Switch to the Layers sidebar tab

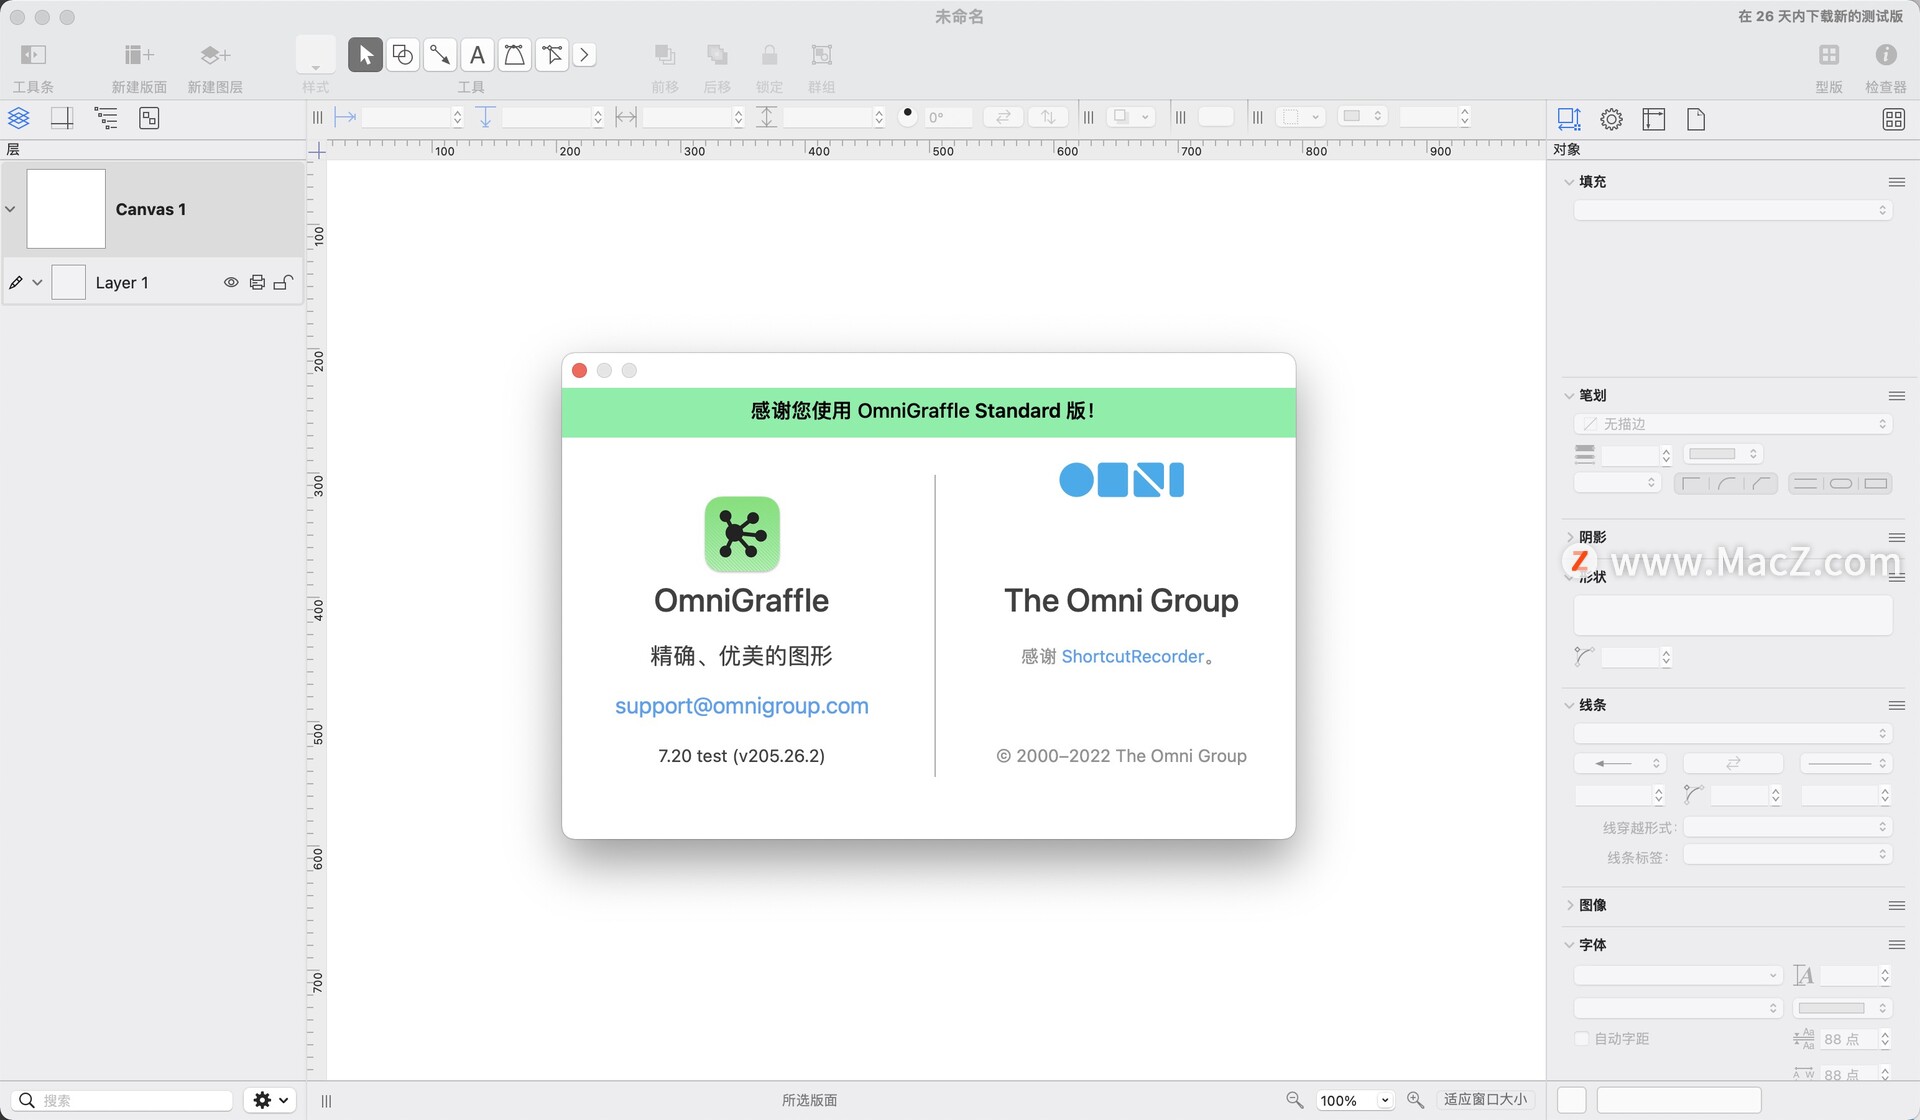point(19,118)
